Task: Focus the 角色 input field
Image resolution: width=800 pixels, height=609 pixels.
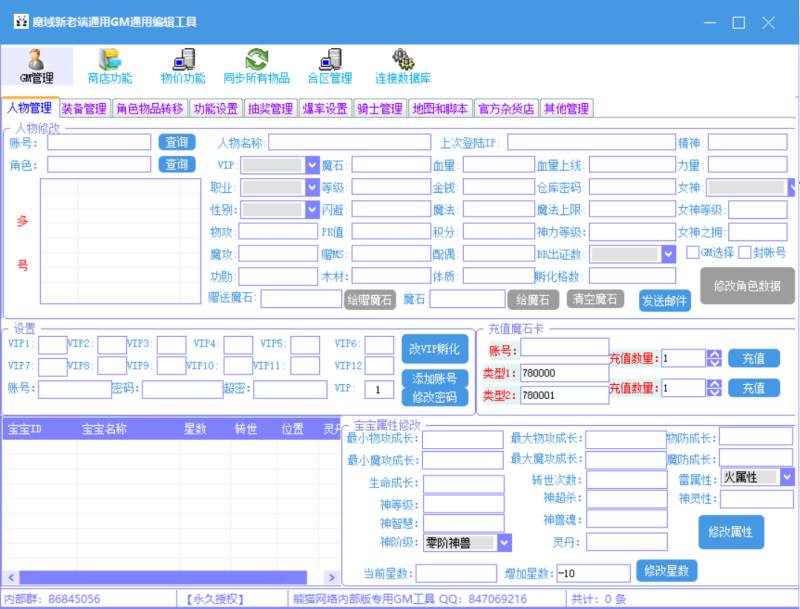Action: pyautogui.click(x=99, y=165)
